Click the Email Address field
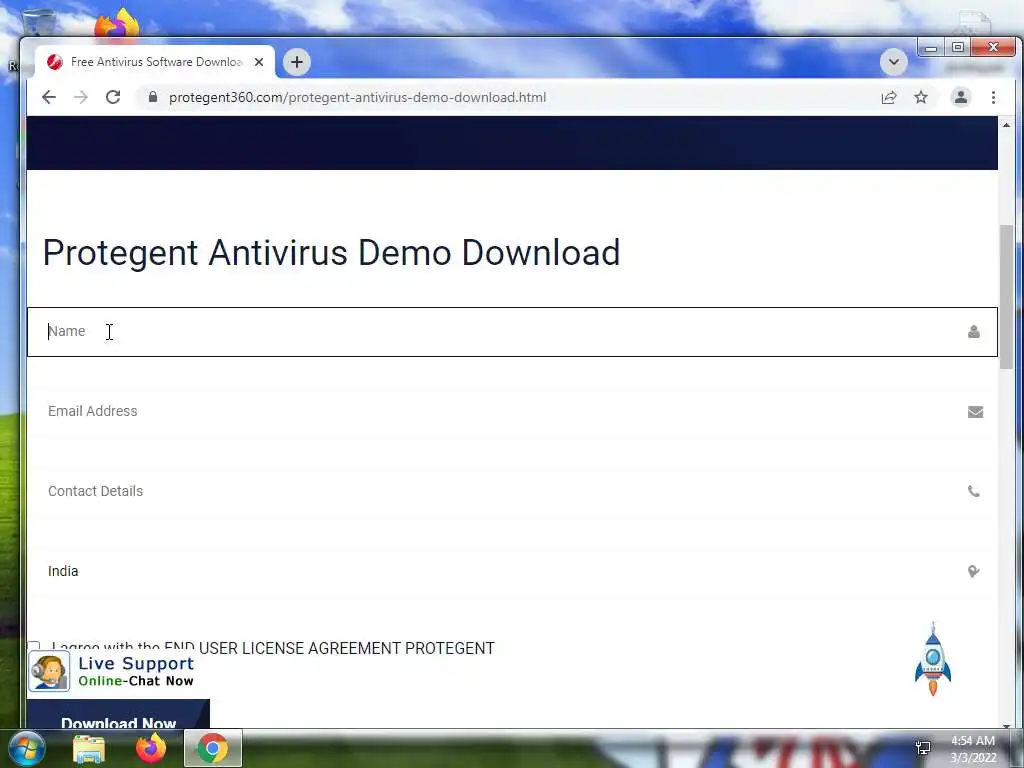Viewport: 1024px width, 768px height. (512, 411)
